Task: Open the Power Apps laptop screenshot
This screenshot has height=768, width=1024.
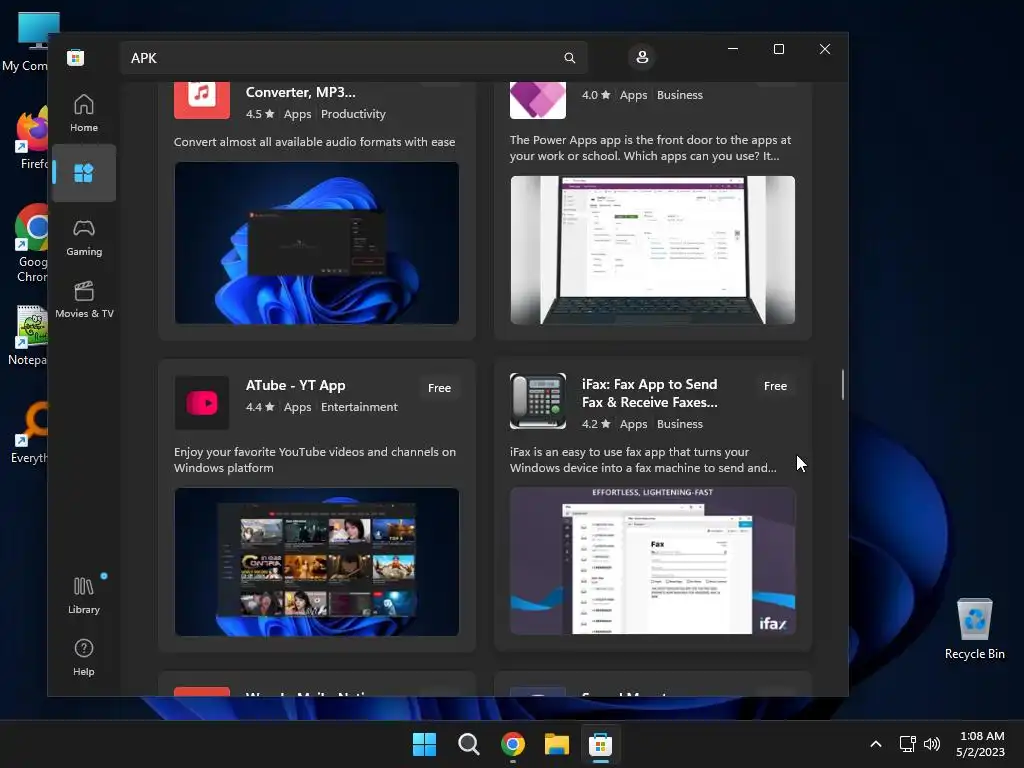Action: click(652, 249)
